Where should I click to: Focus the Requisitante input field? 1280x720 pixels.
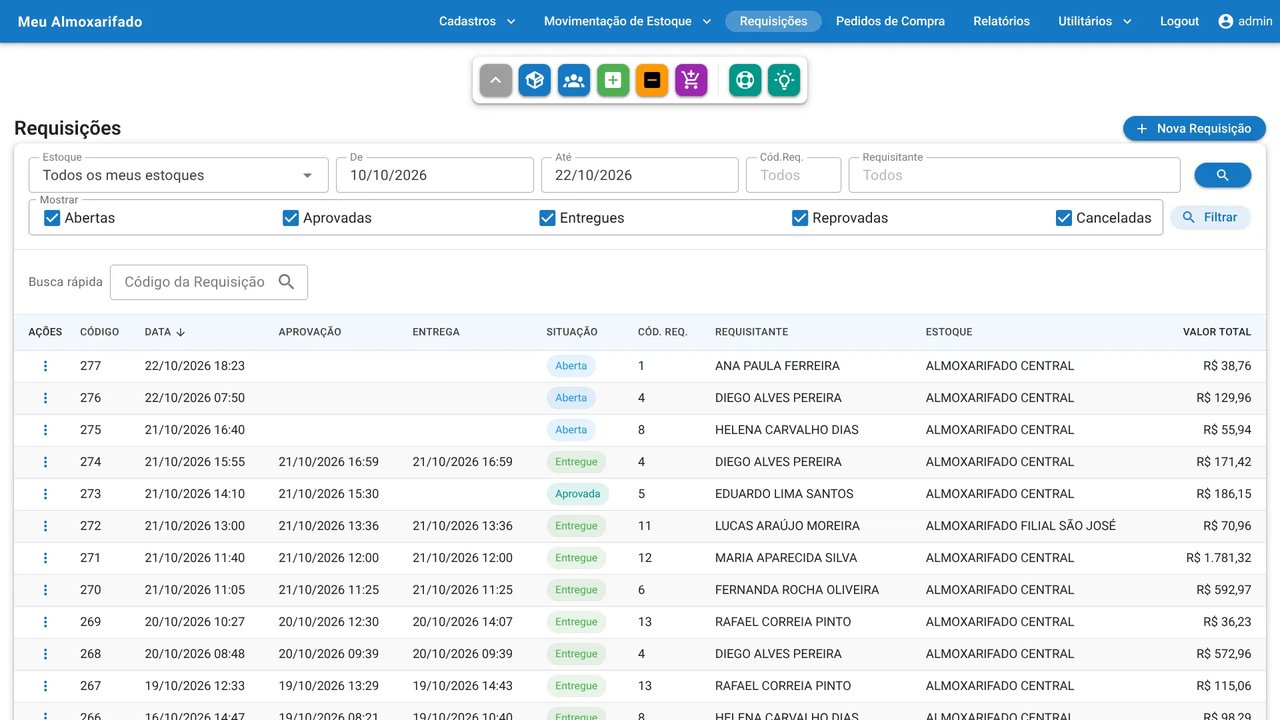pos(1014,175)
